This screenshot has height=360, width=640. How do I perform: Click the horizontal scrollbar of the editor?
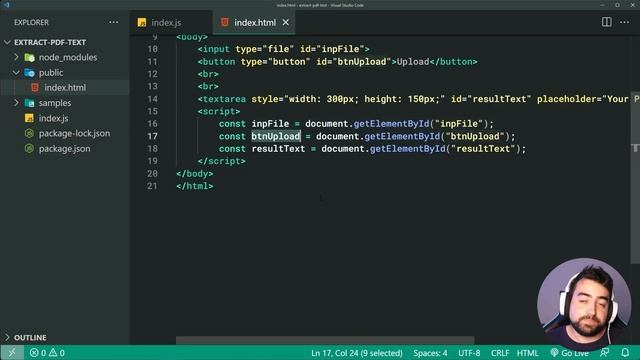pos(325,340)
